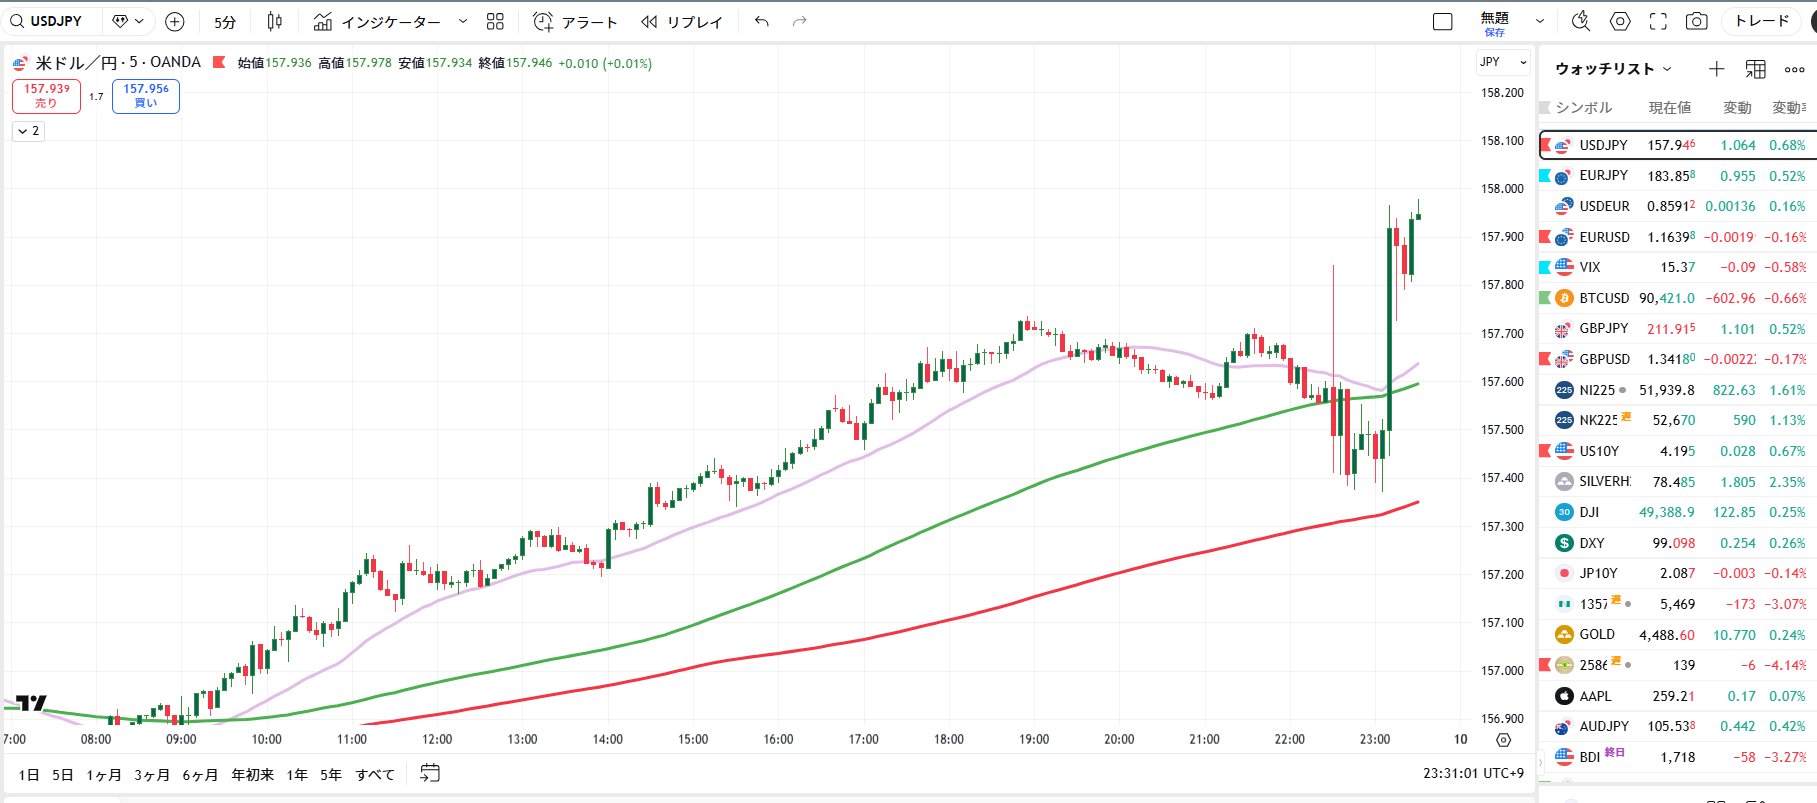1817x803 pixels.
Task: Click the blue 買い buy price button
Action: pyautogui.click(x=146, y=96)
